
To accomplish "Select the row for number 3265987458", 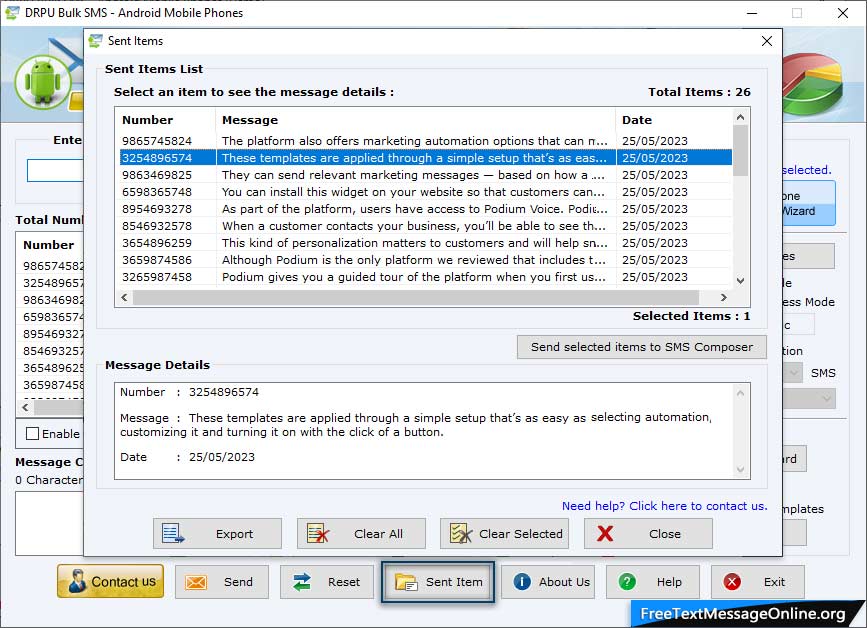I will click(x=426, y=277).
